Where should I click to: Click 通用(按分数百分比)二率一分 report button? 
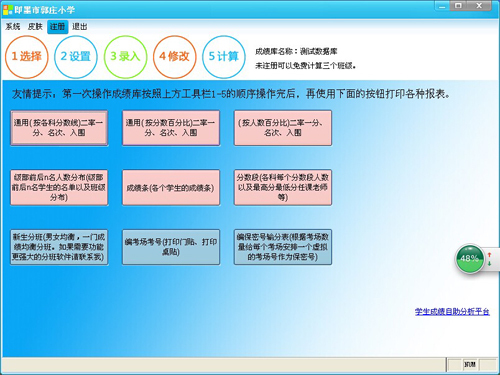(171, 128)
